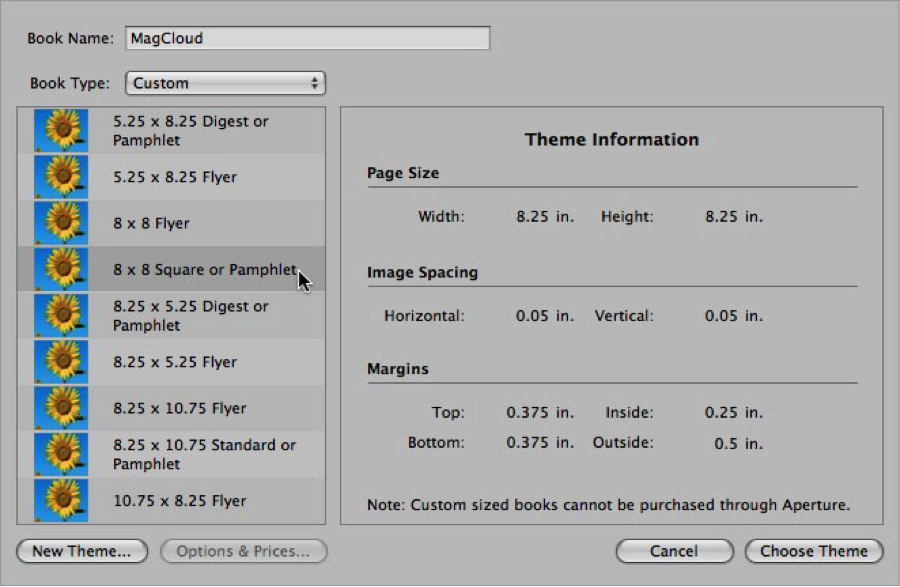Select the 8.25 x 10.75 Standard or Pamphlet theme
Screen dimensions: 900x587
[x=204, y=454]
